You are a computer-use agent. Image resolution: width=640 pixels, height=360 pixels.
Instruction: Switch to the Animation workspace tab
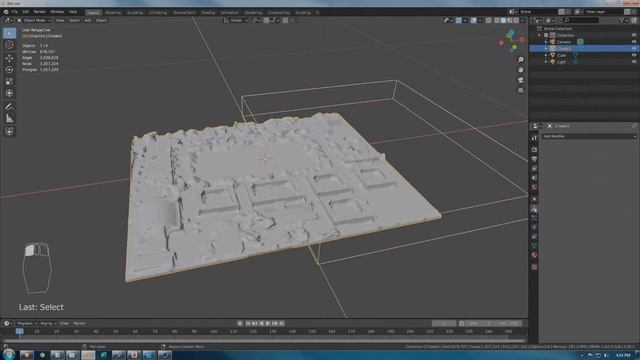click(229, 12)
